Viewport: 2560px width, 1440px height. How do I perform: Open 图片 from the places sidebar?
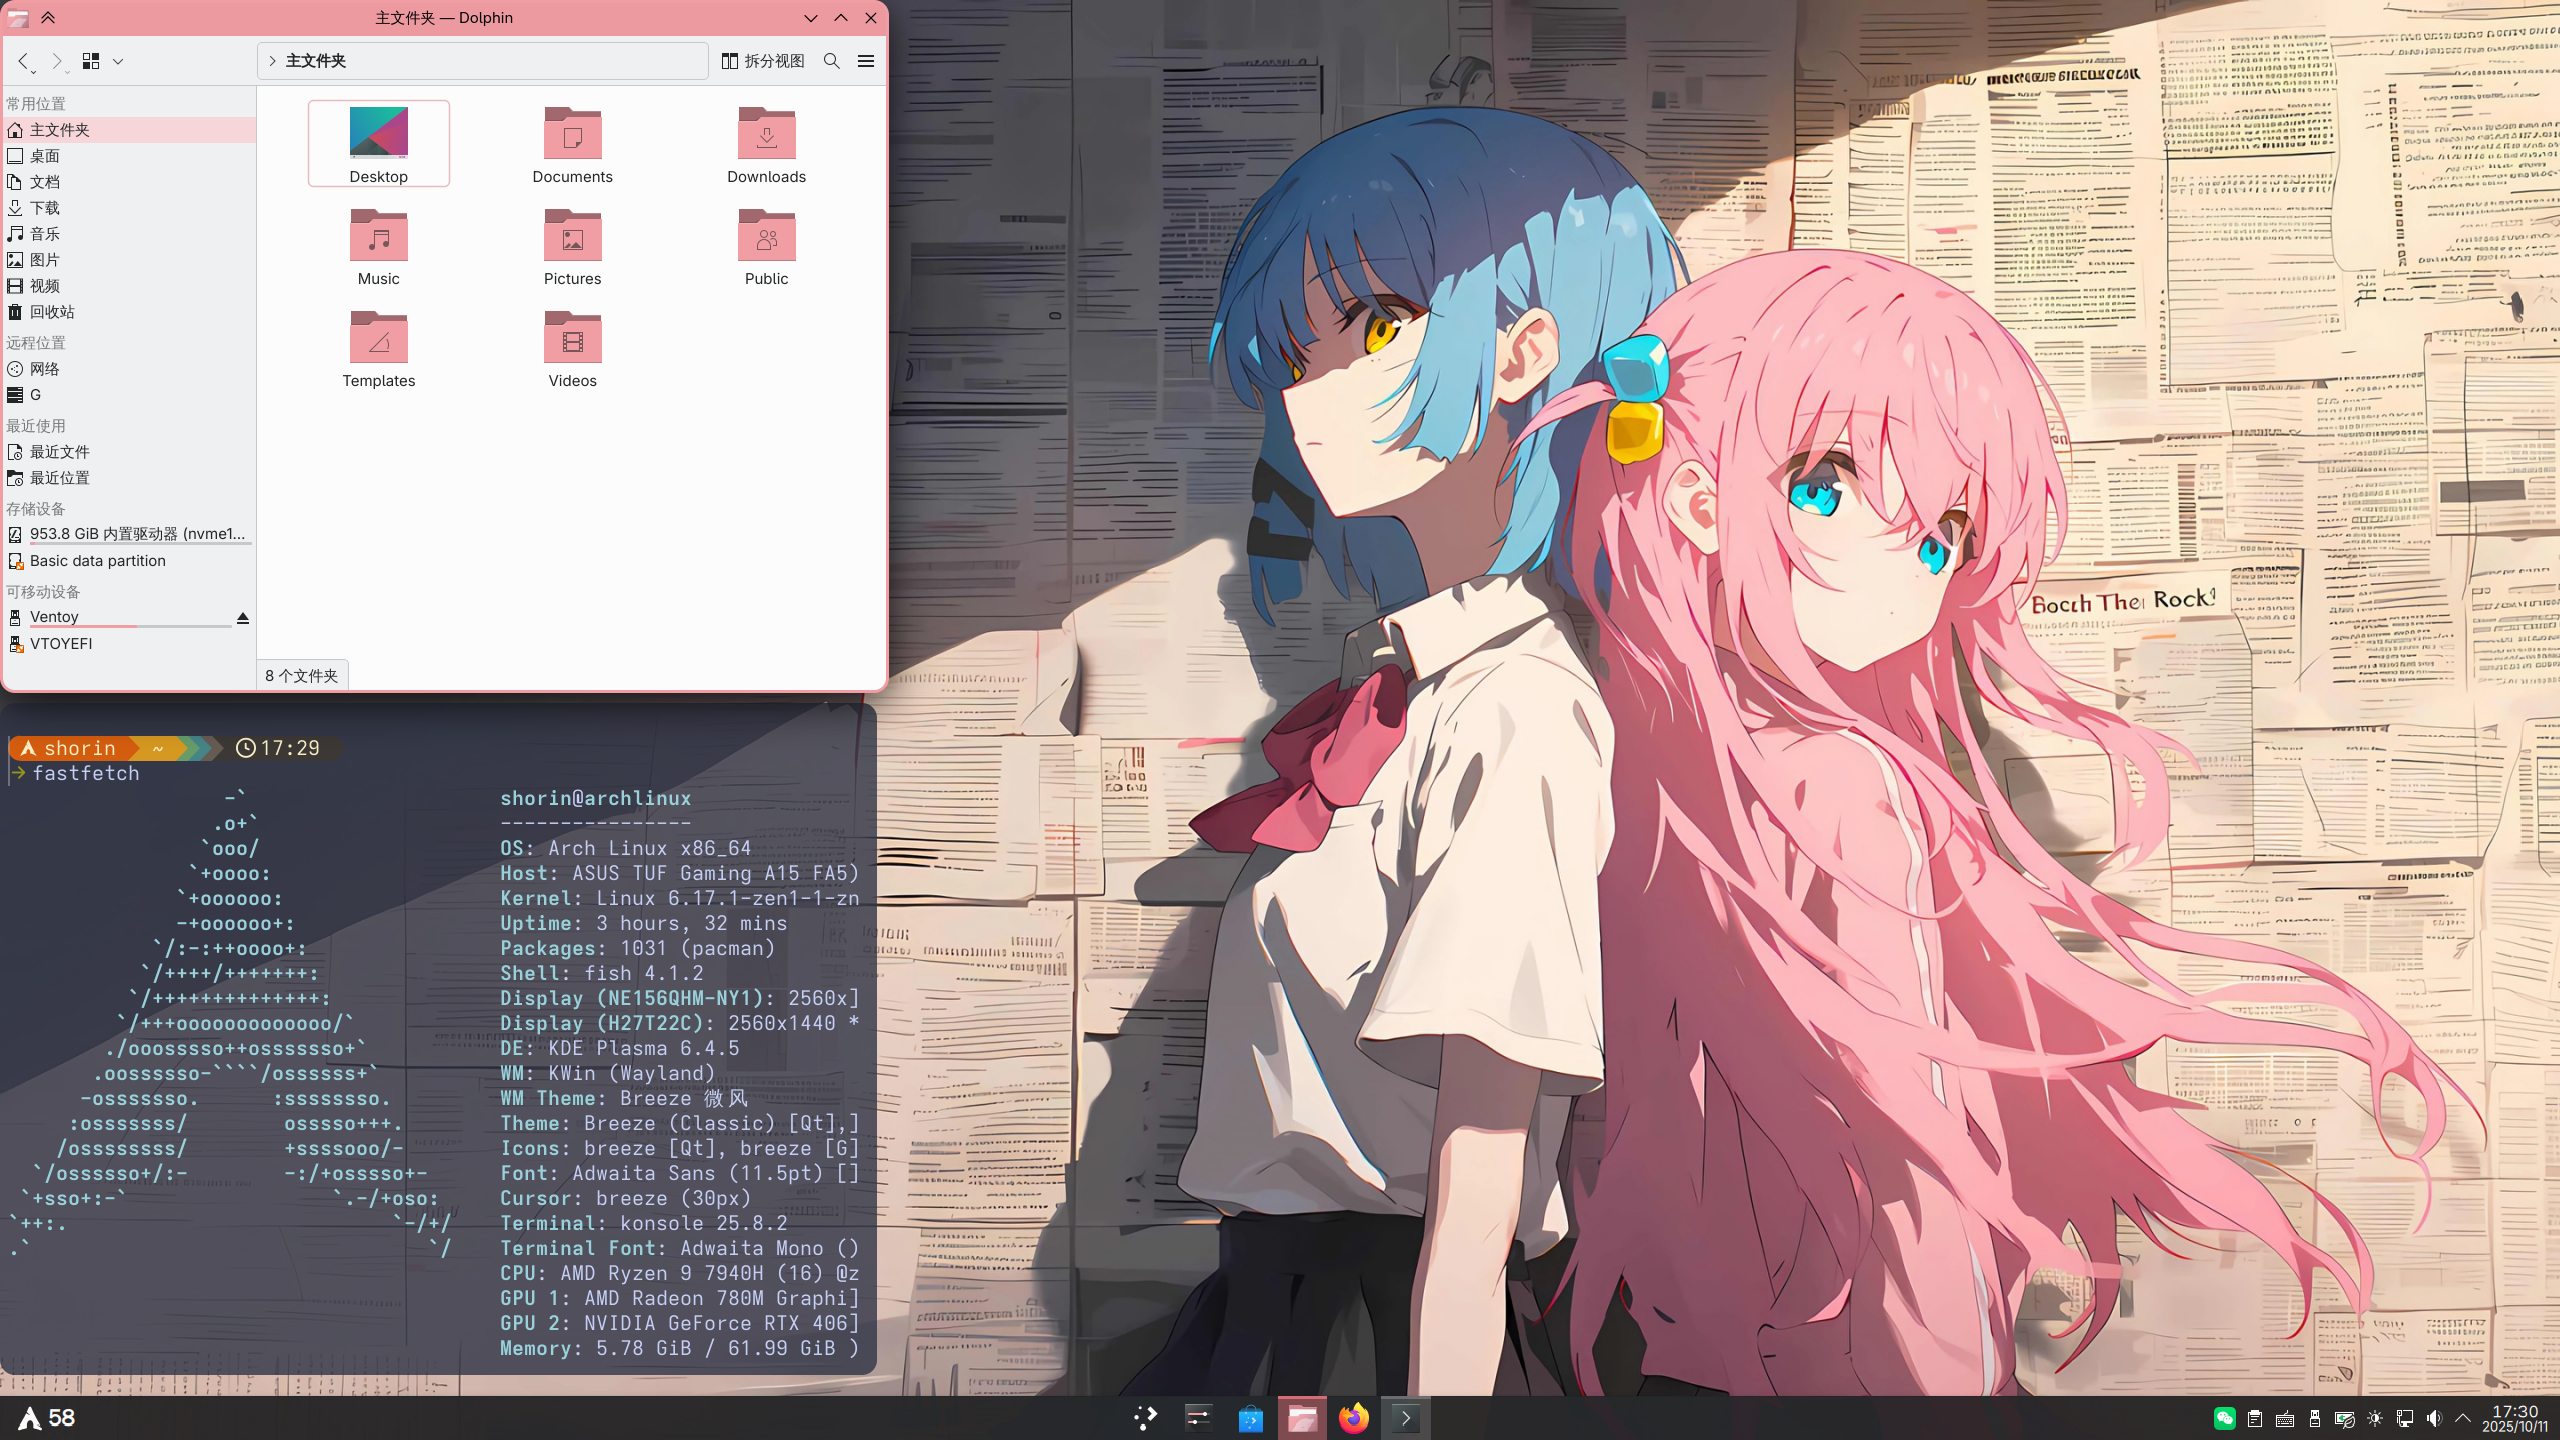(130, 260)
